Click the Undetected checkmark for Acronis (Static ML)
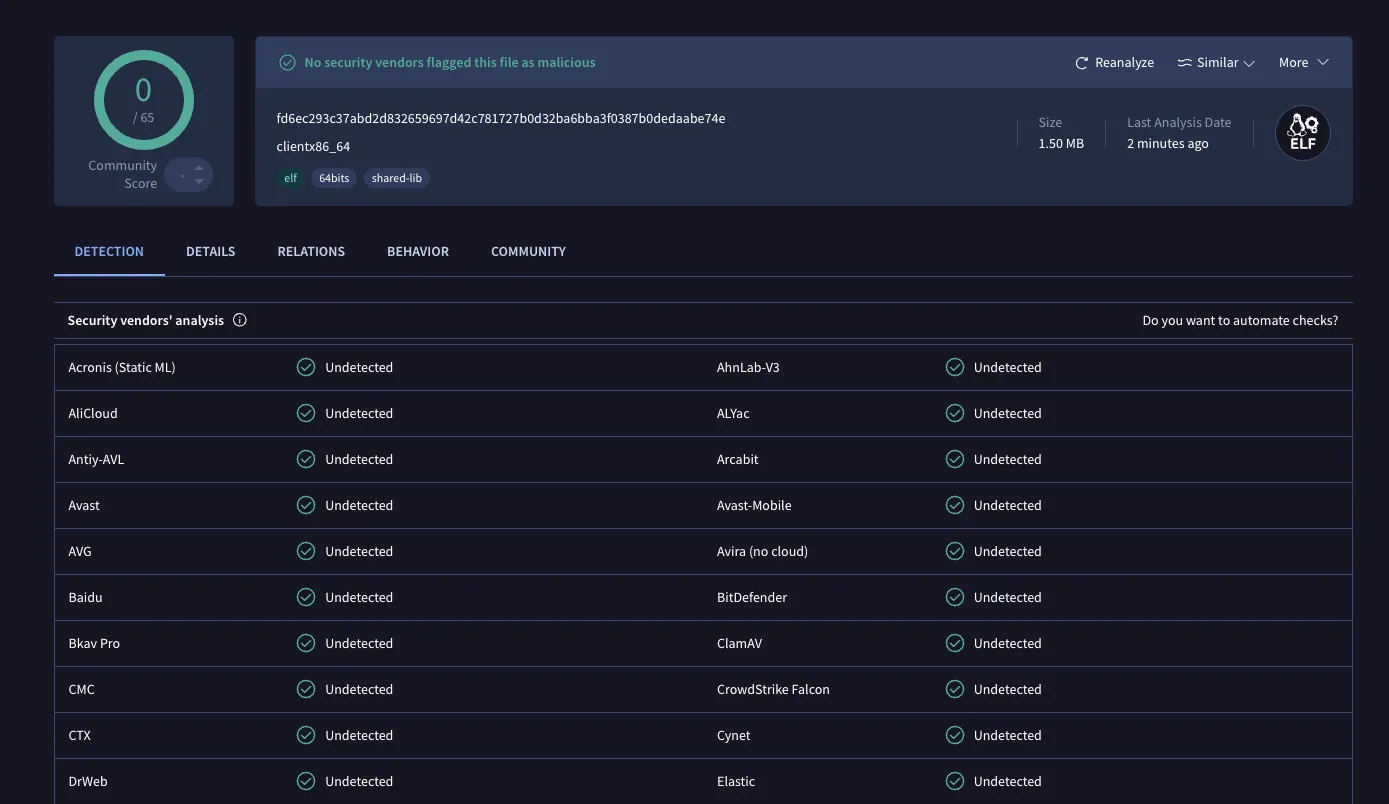The image size is (1389, 804). pos(306,367)
